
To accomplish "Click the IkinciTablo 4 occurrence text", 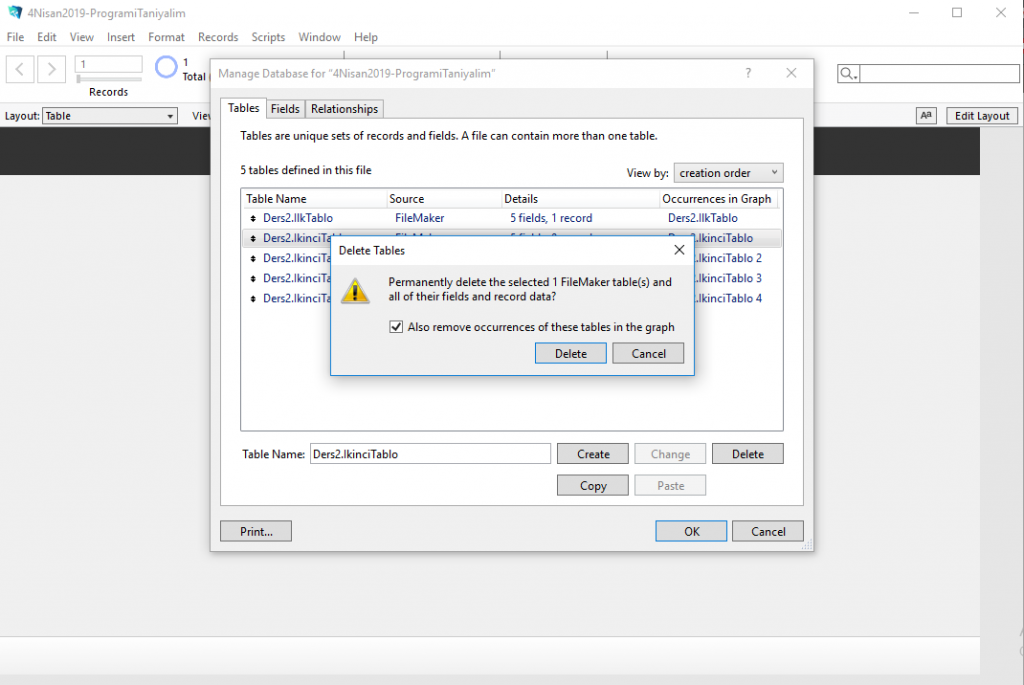I will click(x=729, y=298).
